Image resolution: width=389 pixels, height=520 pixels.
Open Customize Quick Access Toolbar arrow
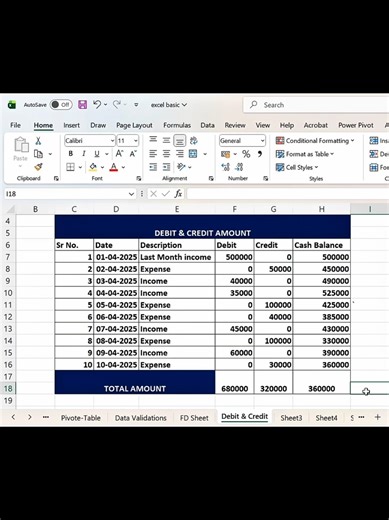pos(136,105)
